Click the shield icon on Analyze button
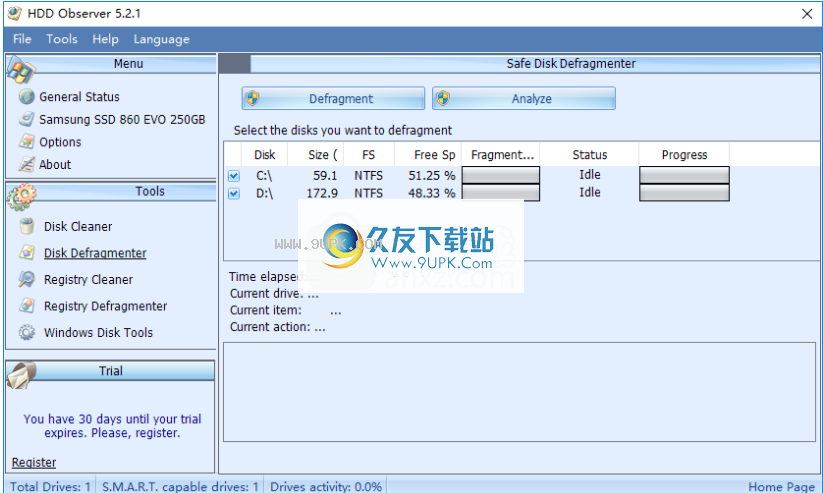The width and height of the screenshot is (823, 493). click(444, 98)
